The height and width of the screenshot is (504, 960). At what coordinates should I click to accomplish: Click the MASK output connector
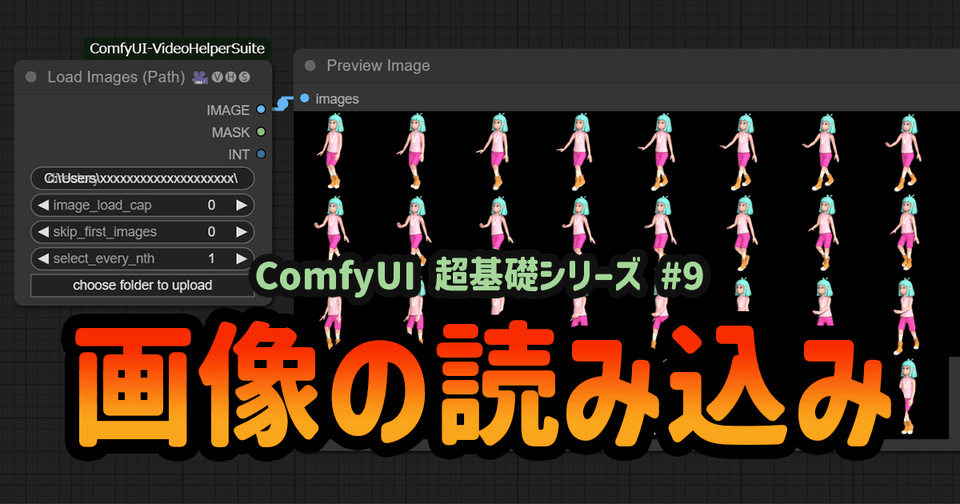261,132
